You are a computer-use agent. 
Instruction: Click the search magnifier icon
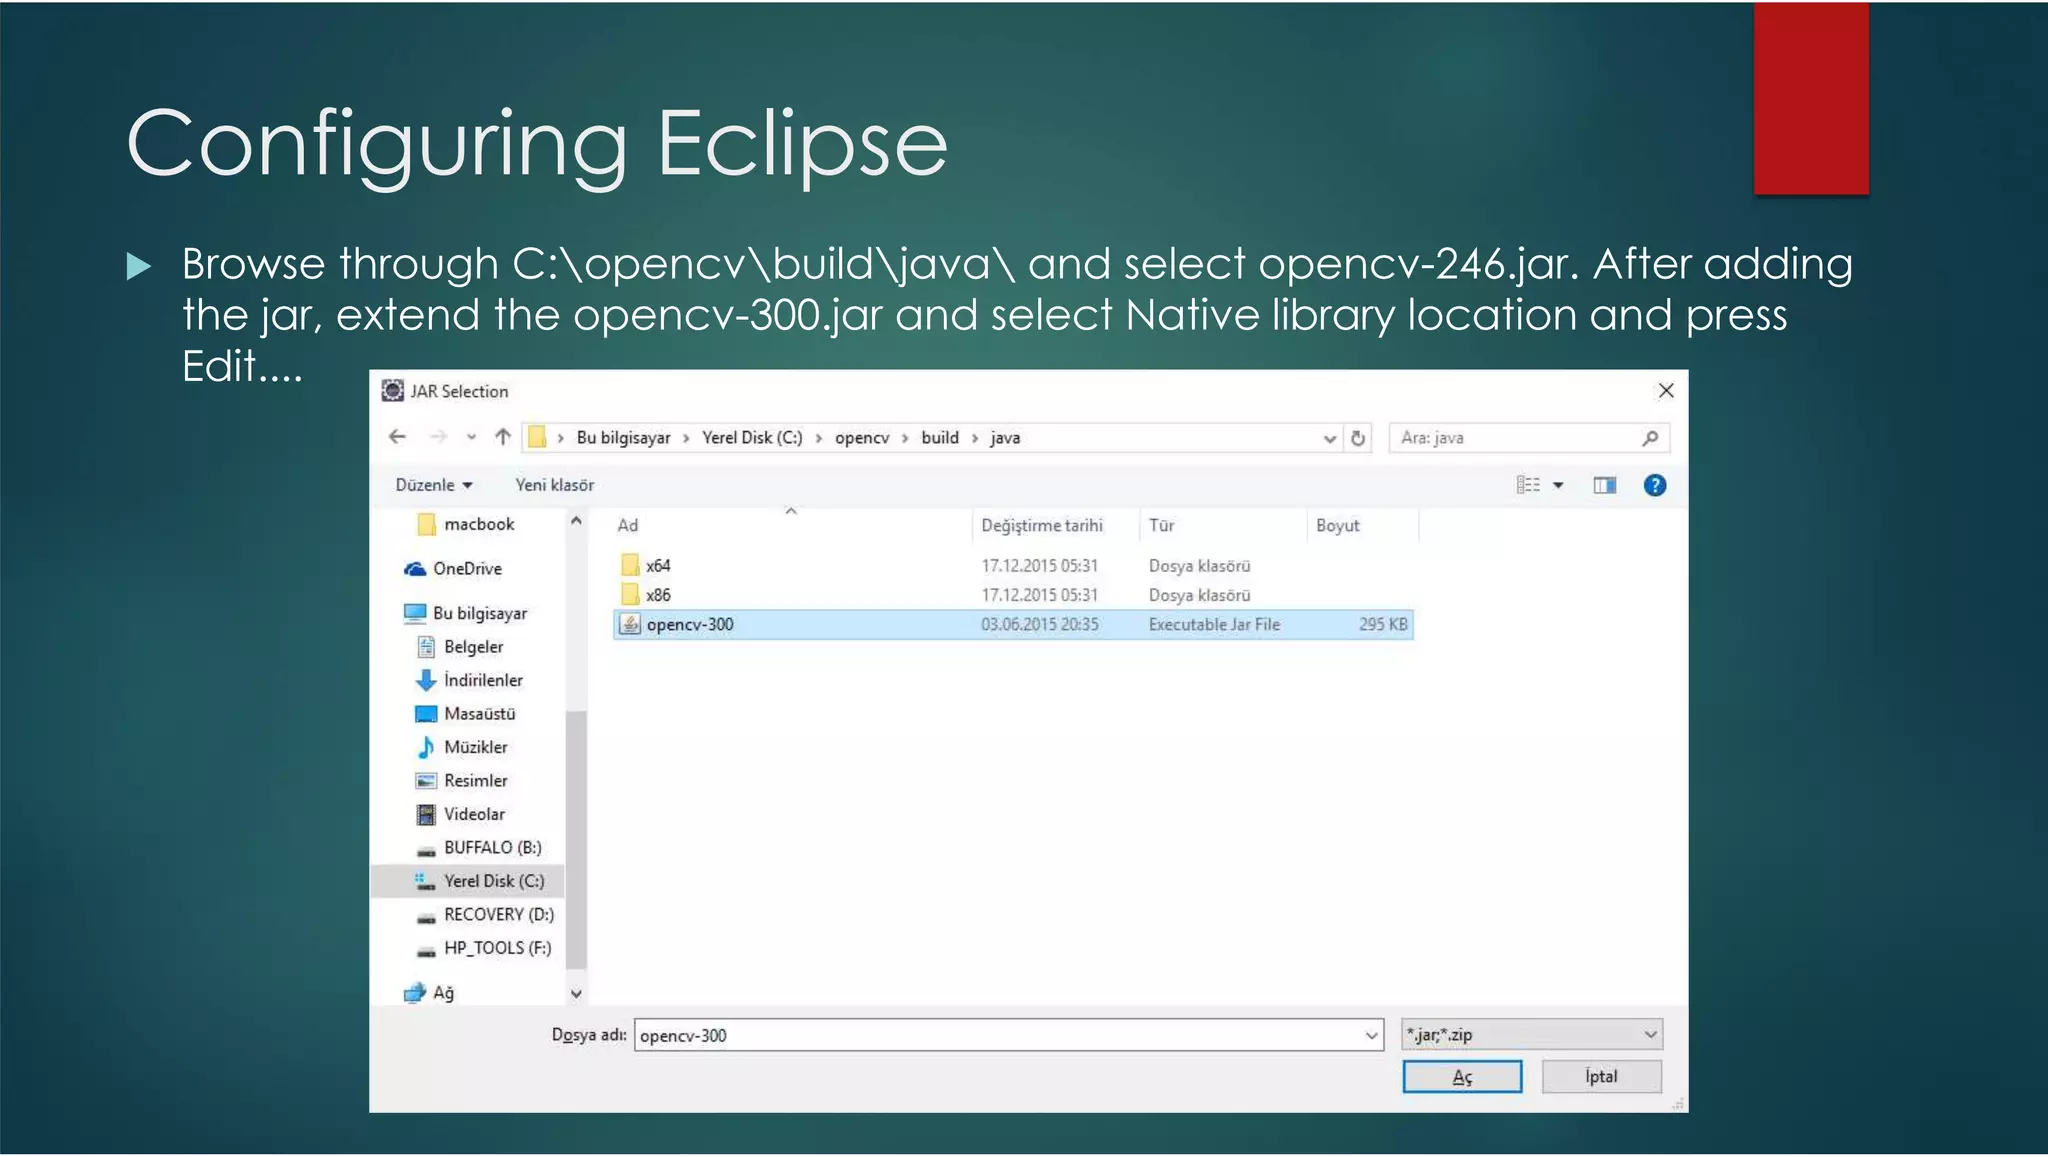tap(1650, 438)
